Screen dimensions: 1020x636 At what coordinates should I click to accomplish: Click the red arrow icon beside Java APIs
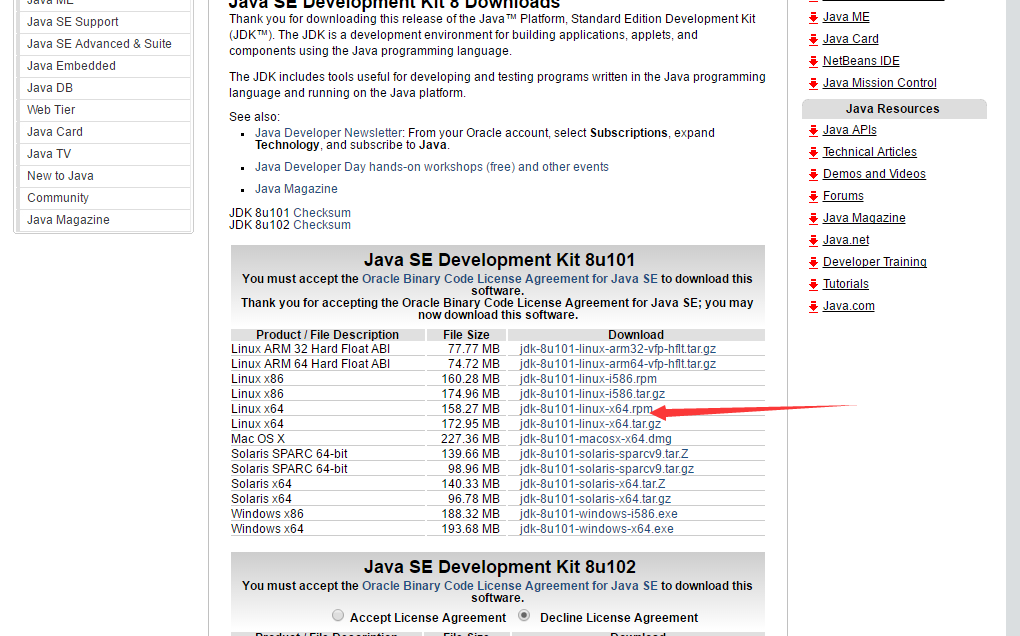pyautogui.click(x=813, y=131)
